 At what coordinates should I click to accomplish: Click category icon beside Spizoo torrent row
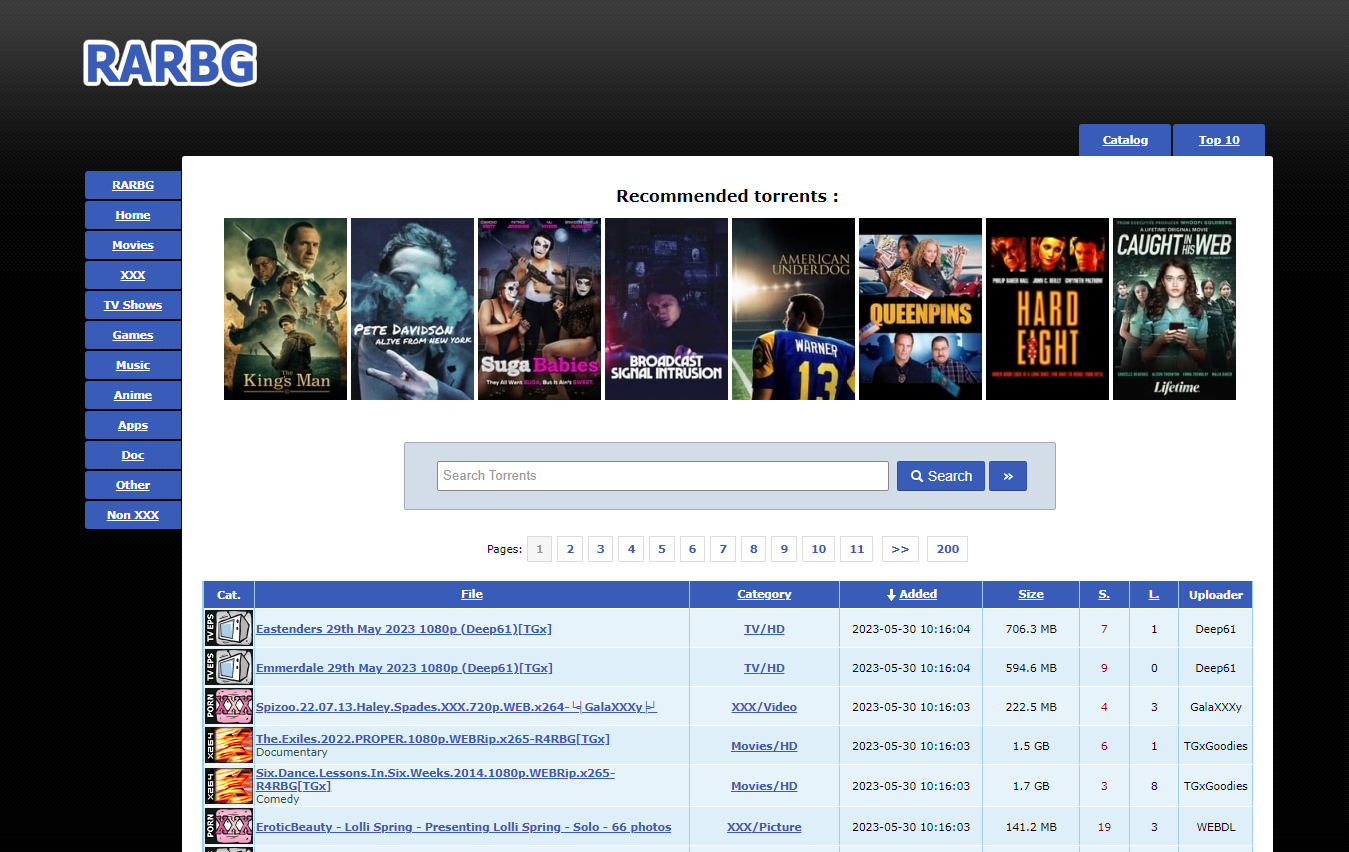228,706
